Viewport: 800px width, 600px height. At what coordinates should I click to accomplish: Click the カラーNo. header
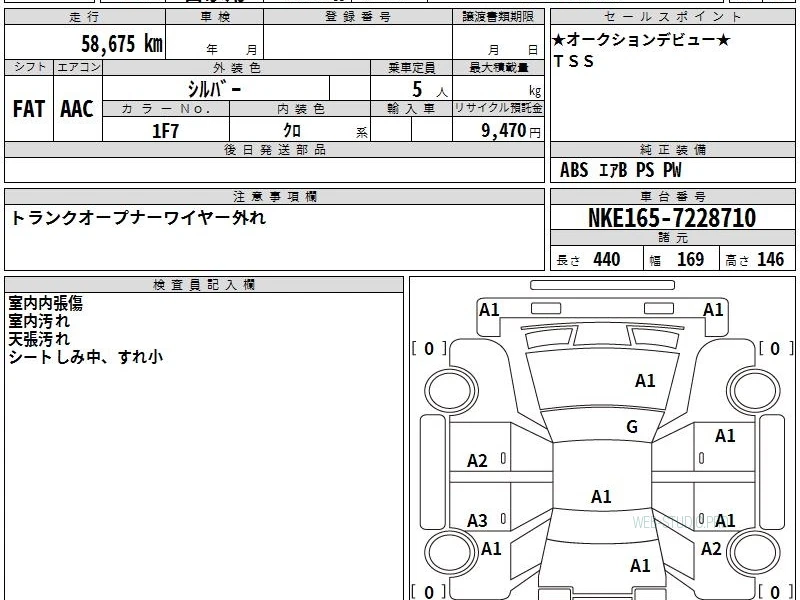[x=166, y=109]
